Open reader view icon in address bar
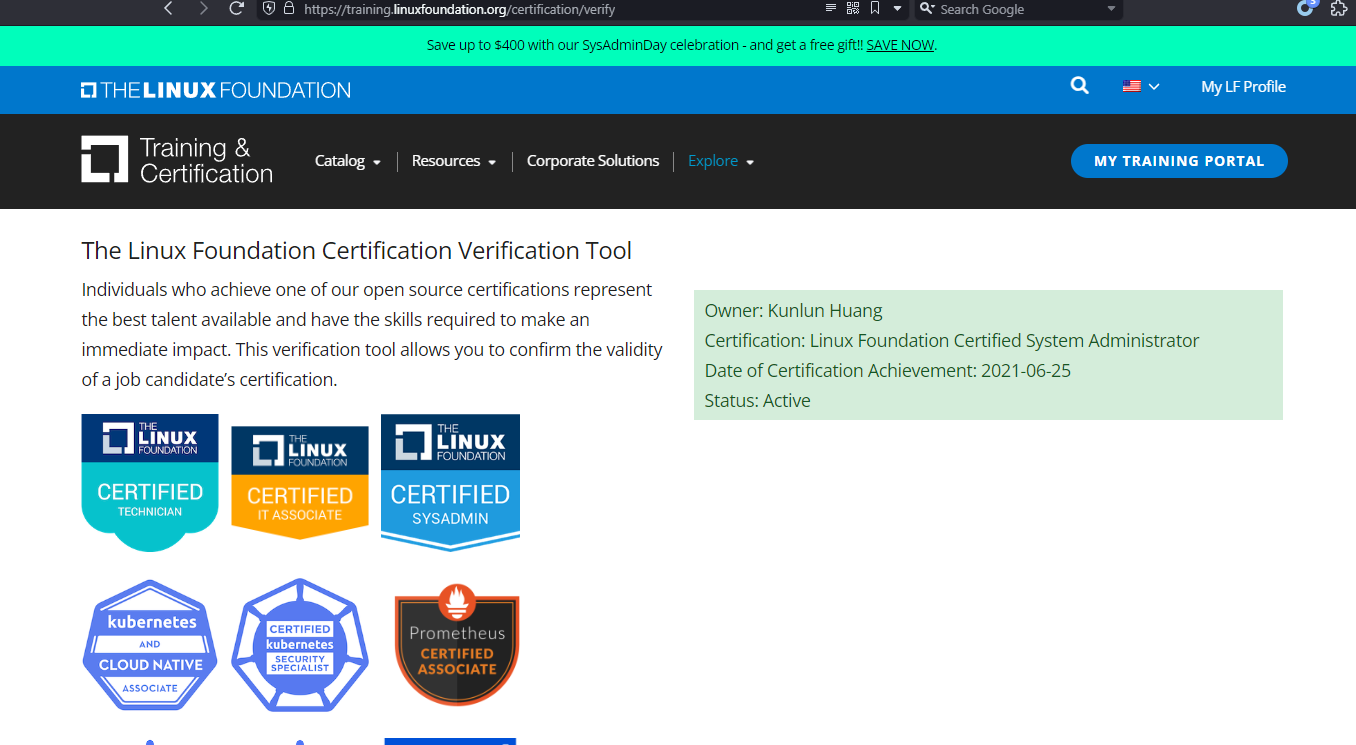Screen dimensions: 1356x745 click(x=830, y=9)
